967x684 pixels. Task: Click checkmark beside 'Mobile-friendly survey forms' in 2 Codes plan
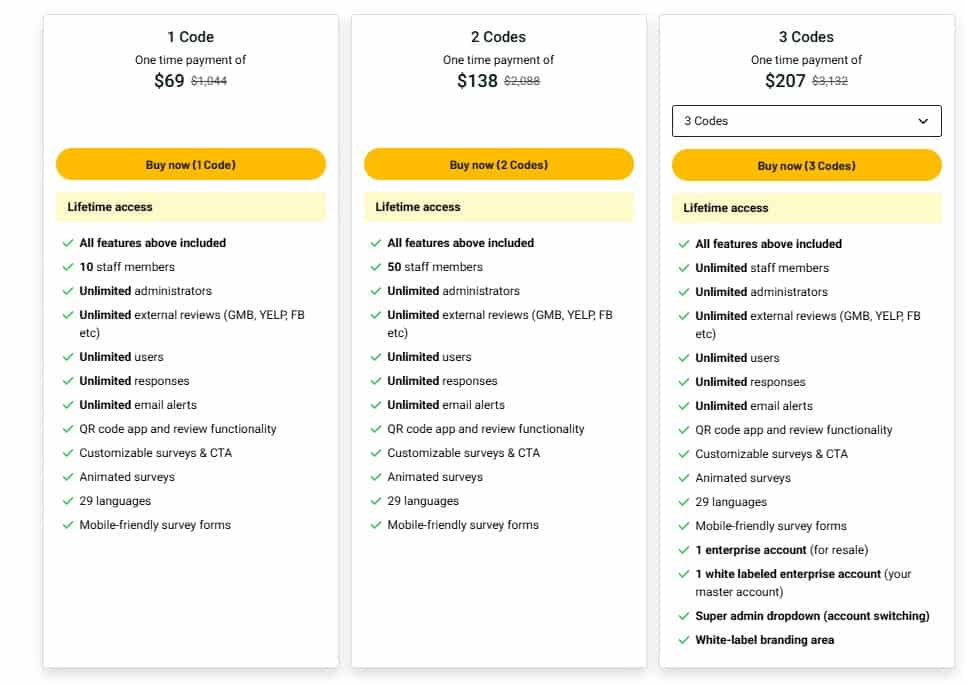tap(376, 525)
